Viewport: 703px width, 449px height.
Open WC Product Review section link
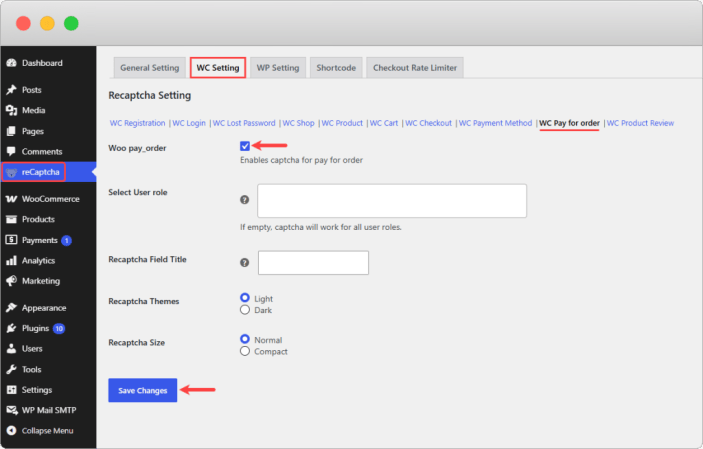pyautogui.click(x=640, y=123)
